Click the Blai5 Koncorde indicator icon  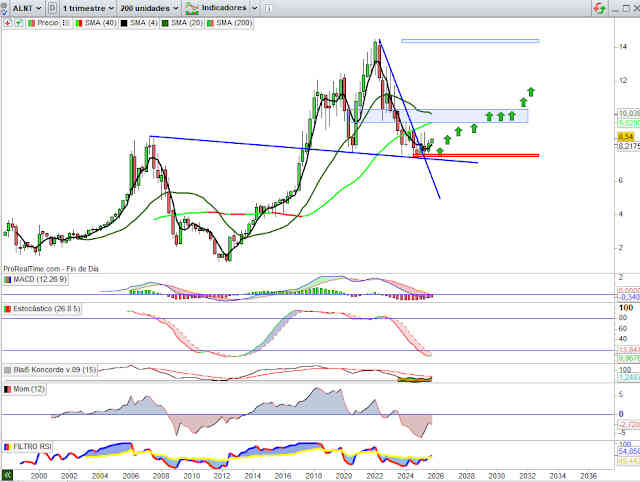tap(7, 369)
